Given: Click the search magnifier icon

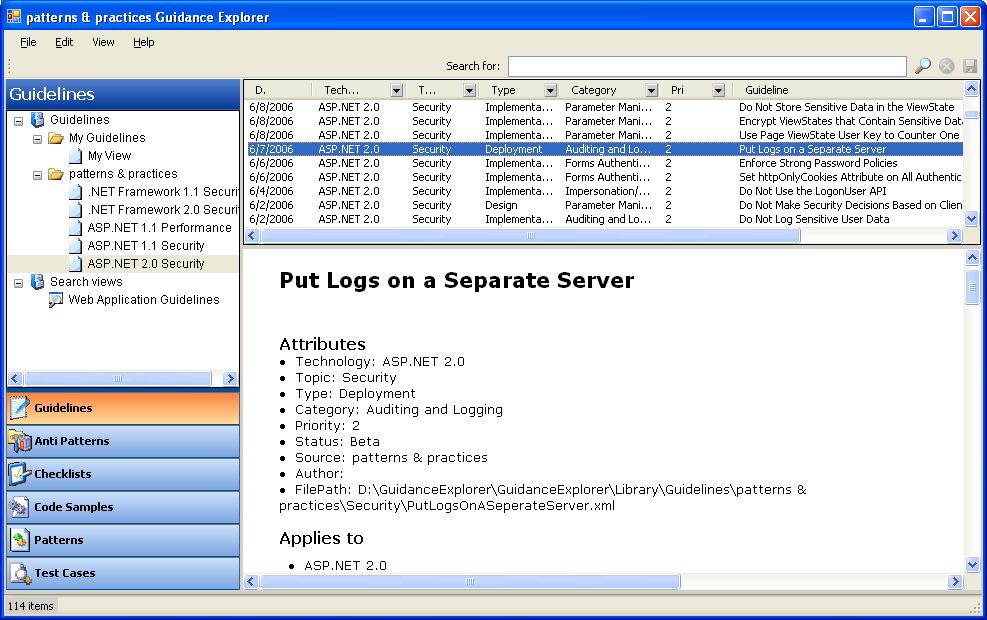Looking at the screenshot, I should (x=922, y=66).
